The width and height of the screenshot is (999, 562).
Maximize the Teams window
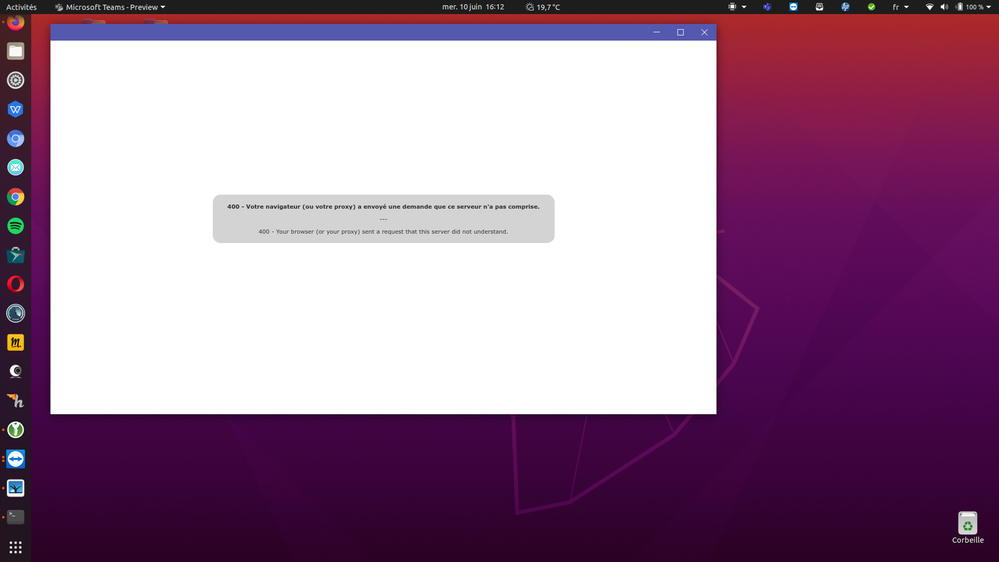(680, 32)
